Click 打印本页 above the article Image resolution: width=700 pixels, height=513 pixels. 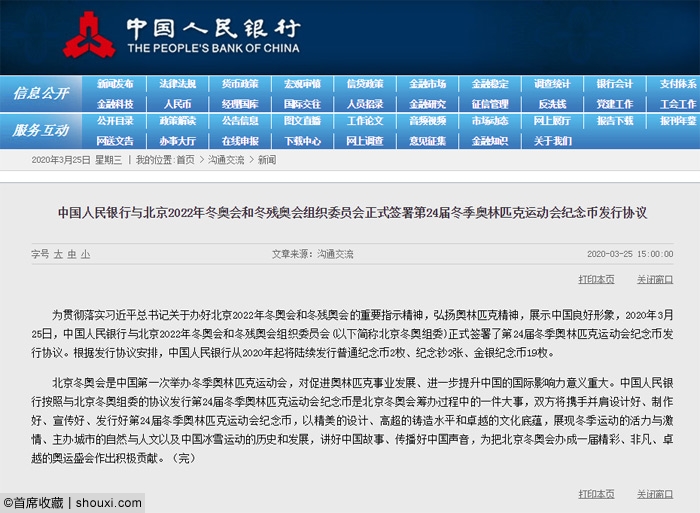tap(596, 279)
